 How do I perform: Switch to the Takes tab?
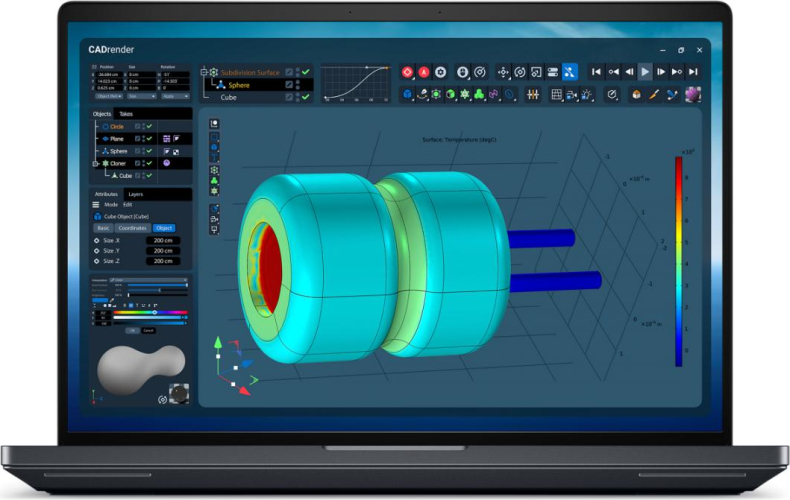(x=125, y=114)
